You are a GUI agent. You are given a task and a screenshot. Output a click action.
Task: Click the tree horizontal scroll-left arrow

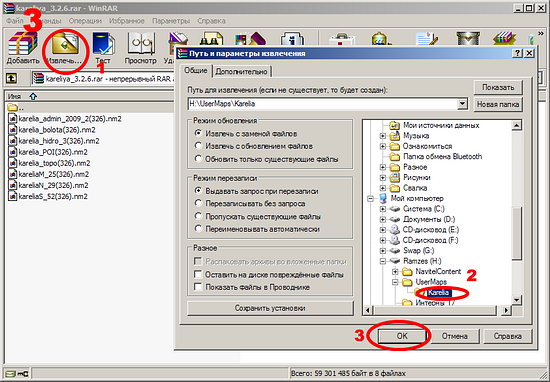(368, 310)
